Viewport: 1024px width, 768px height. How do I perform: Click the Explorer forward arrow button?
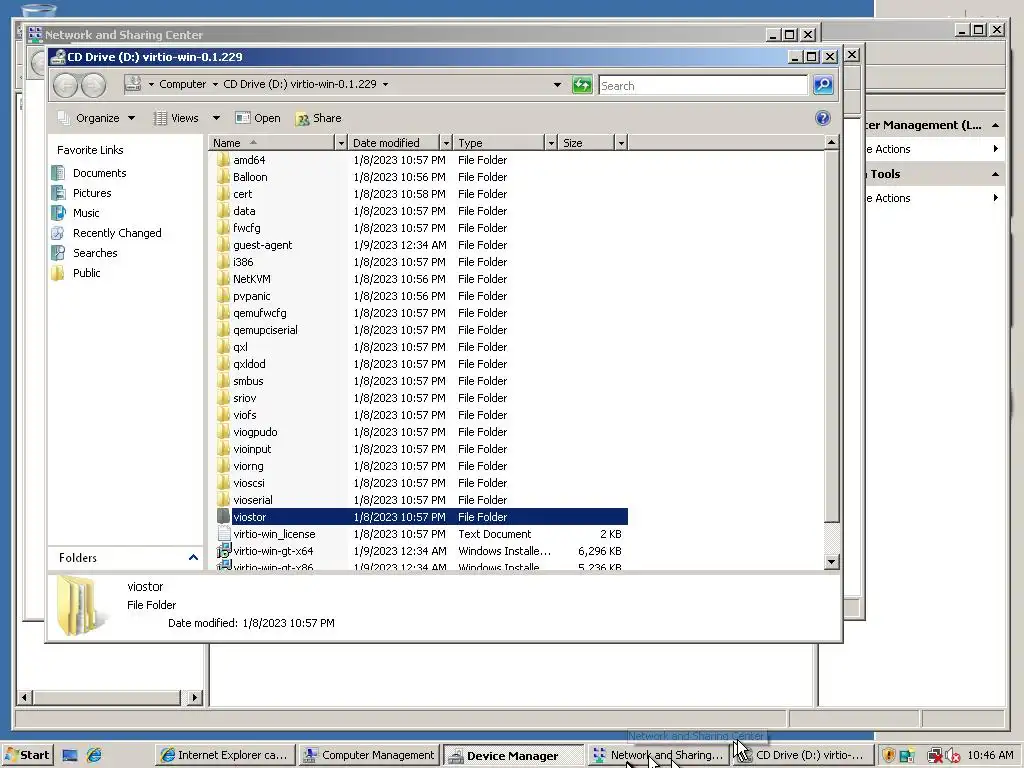93,86
